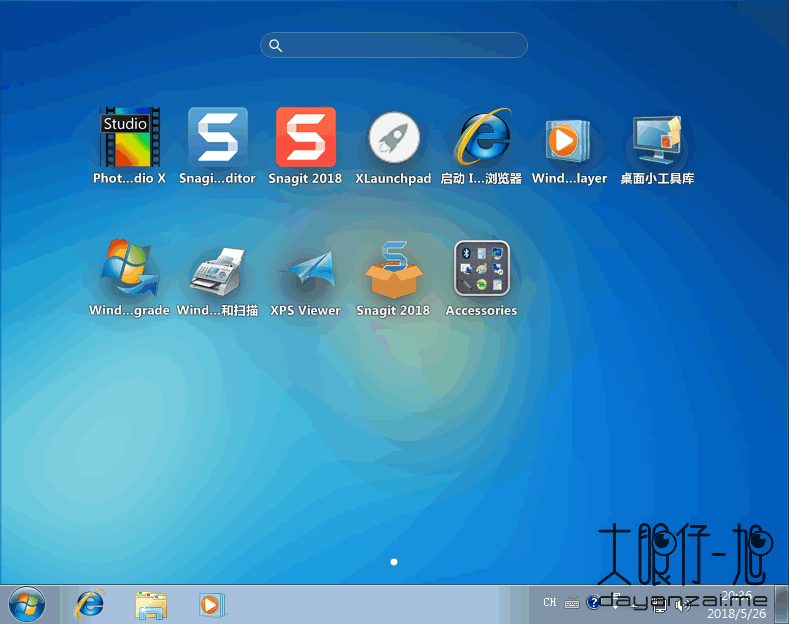
Task: Open Windows Media Player from launchpad grid
Action: [568, 140]
